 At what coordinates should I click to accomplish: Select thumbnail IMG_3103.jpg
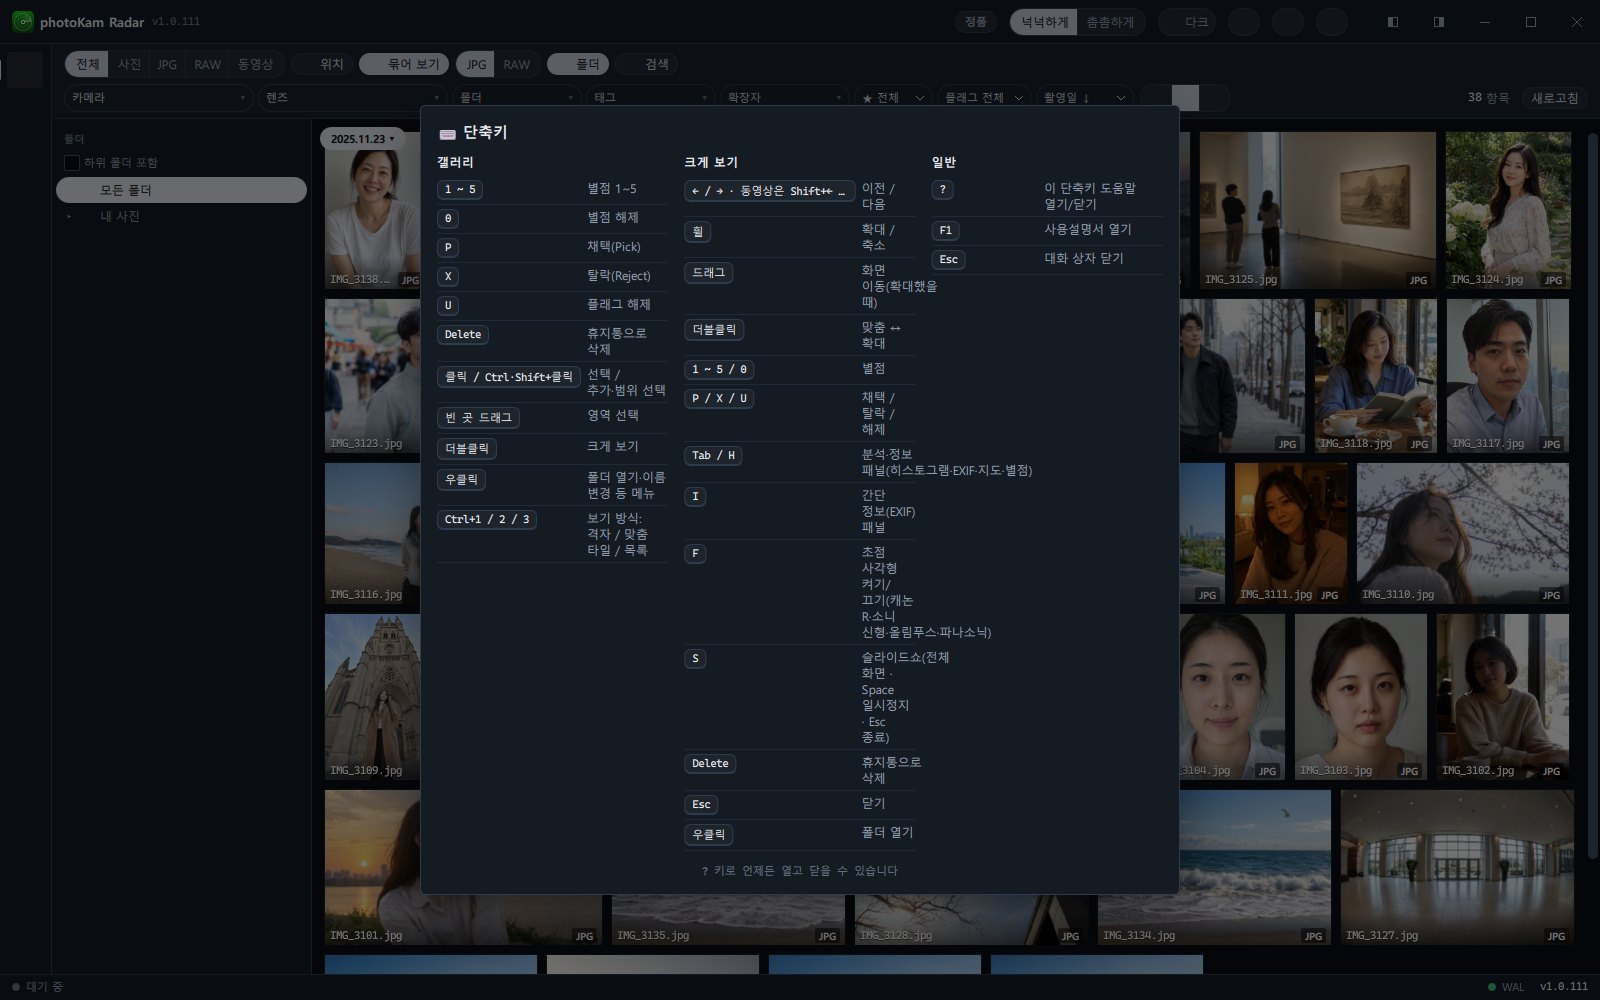pos(1361,697)
